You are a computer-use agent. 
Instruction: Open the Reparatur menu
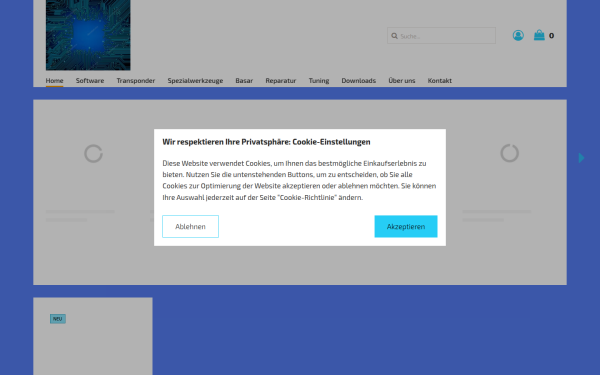pyautogui.click(x=281, y=80)
